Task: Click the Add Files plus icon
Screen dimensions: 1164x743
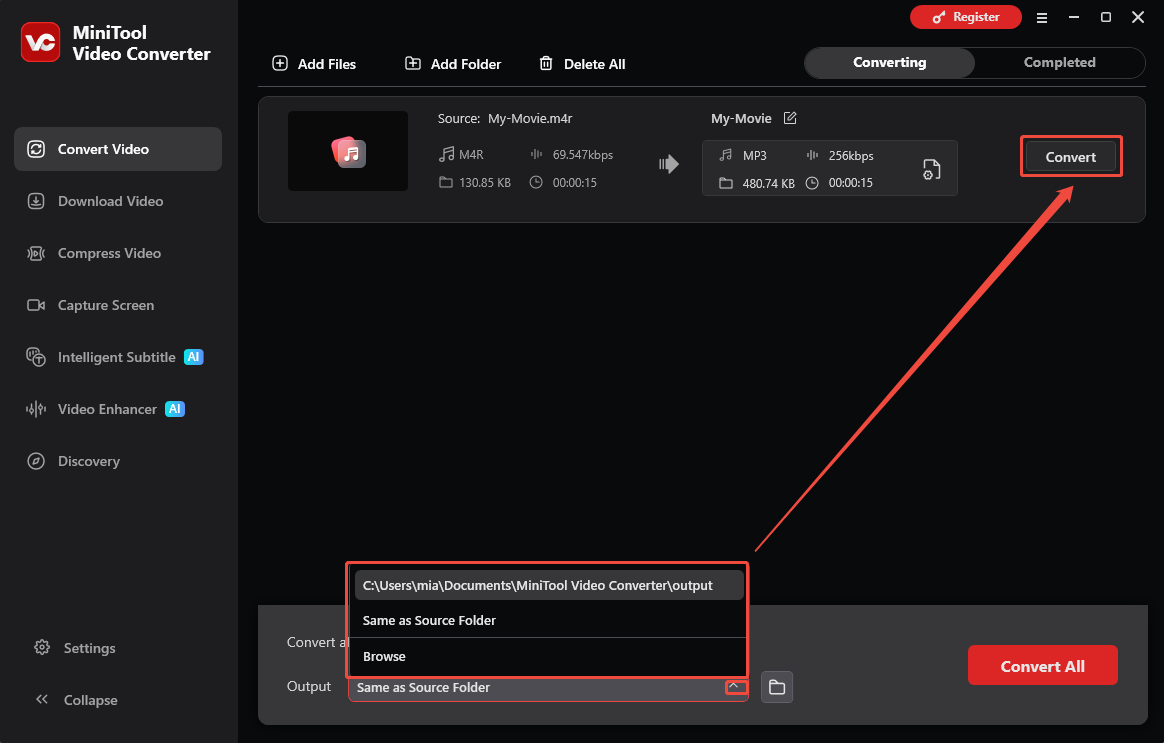Action: pyautogui.click(x=280, y=63)
